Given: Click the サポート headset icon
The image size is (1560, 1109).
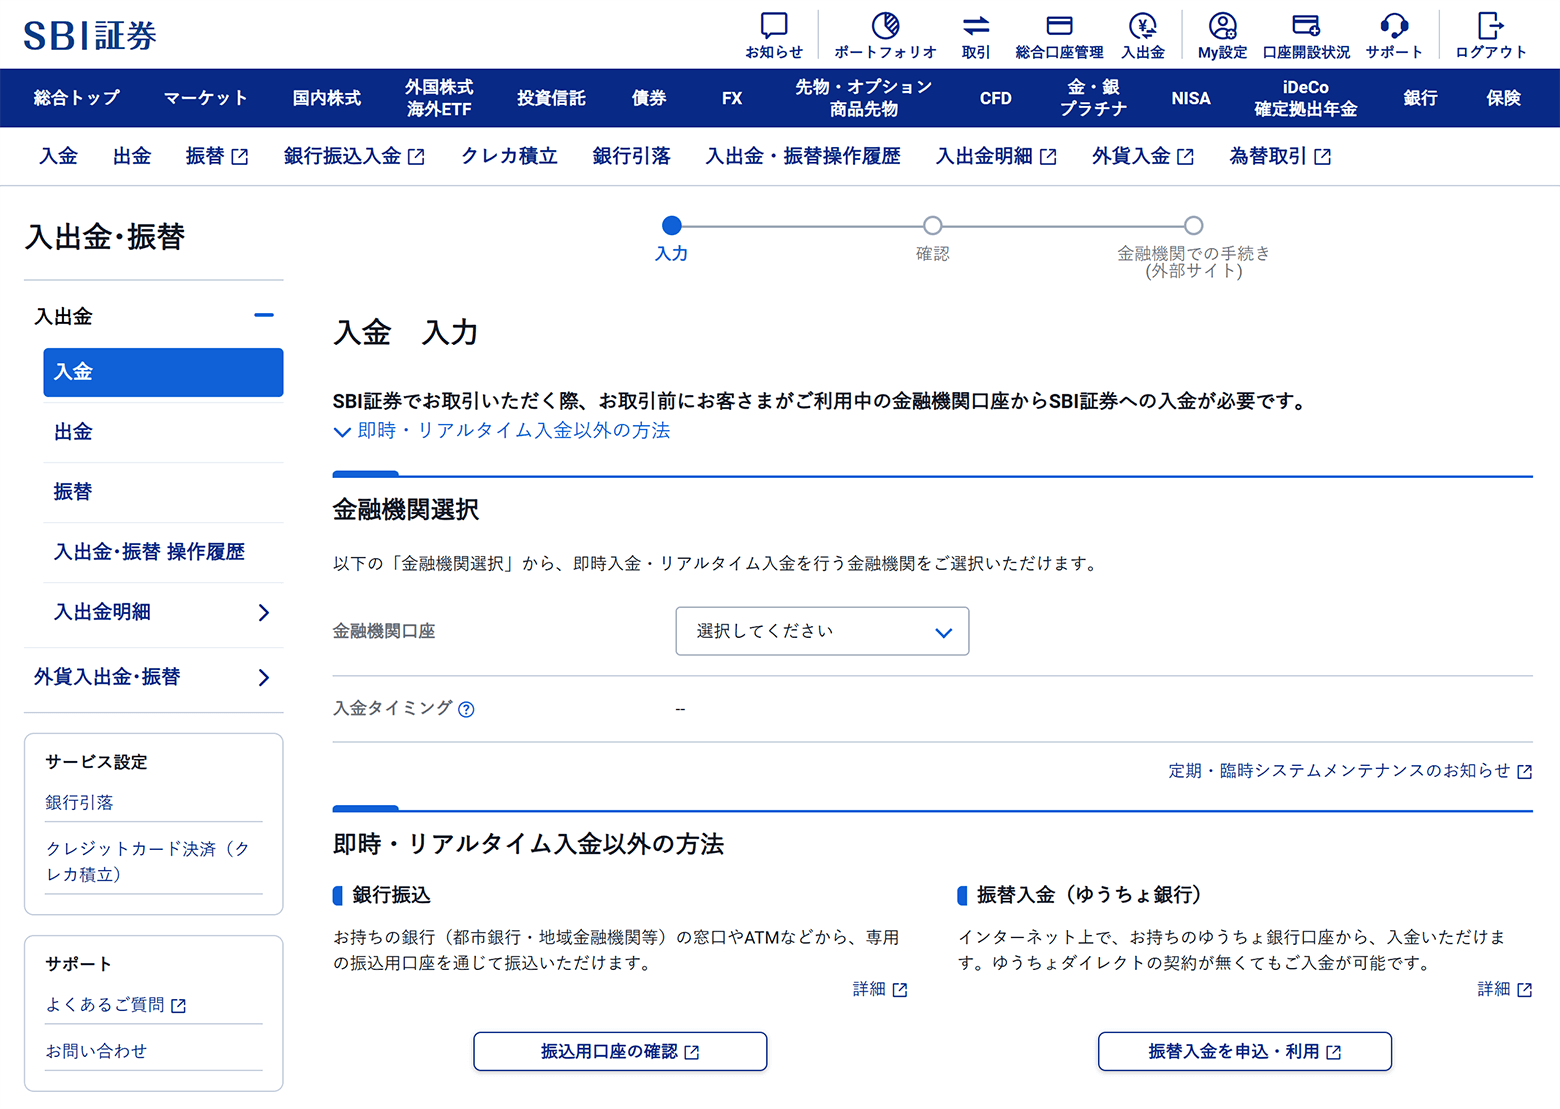Looking at the screenshot, I should coord(1394,25).
